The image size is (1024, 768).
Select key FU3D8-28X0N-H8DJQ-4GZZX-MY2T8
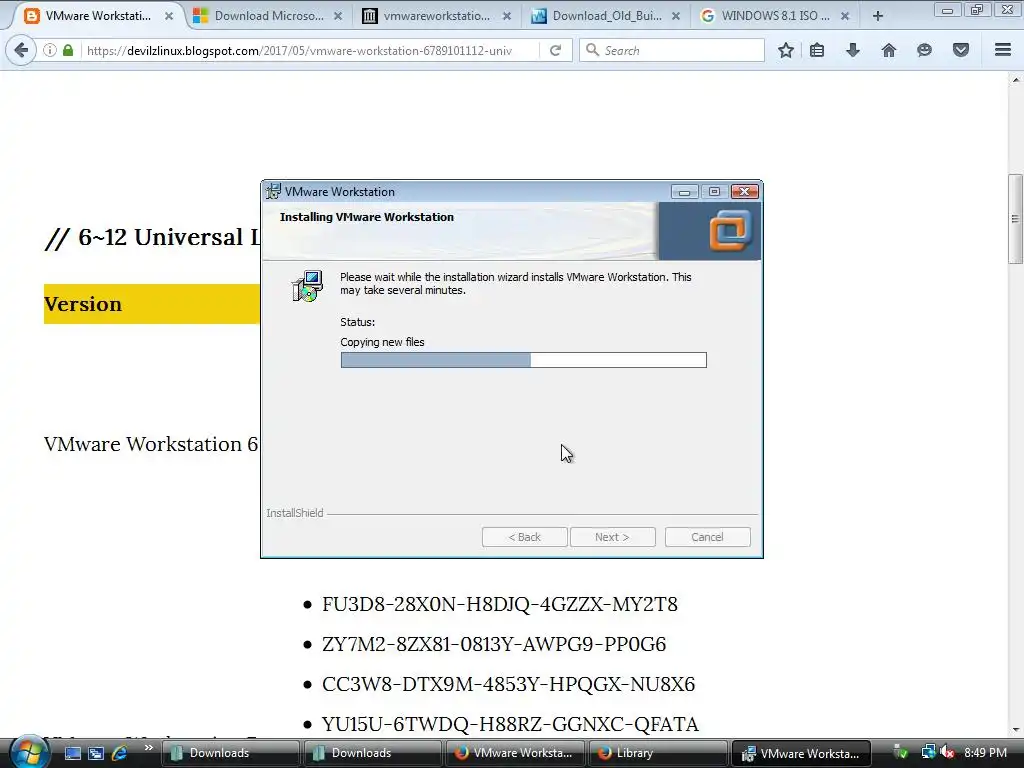500,604
